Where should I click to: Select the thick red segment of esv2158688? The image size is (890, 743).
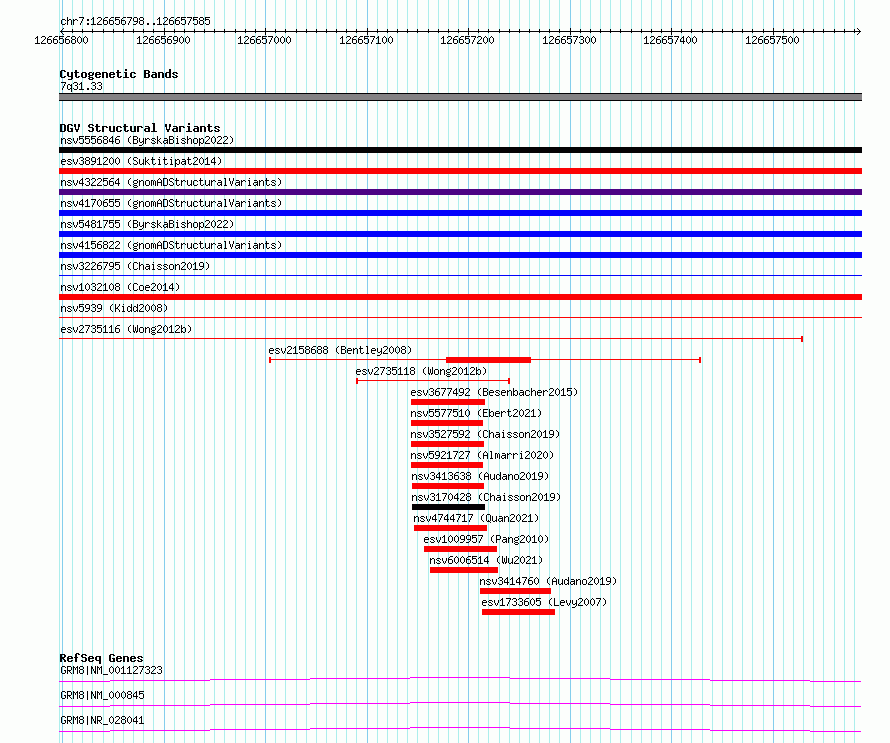[x=489, y=360]
